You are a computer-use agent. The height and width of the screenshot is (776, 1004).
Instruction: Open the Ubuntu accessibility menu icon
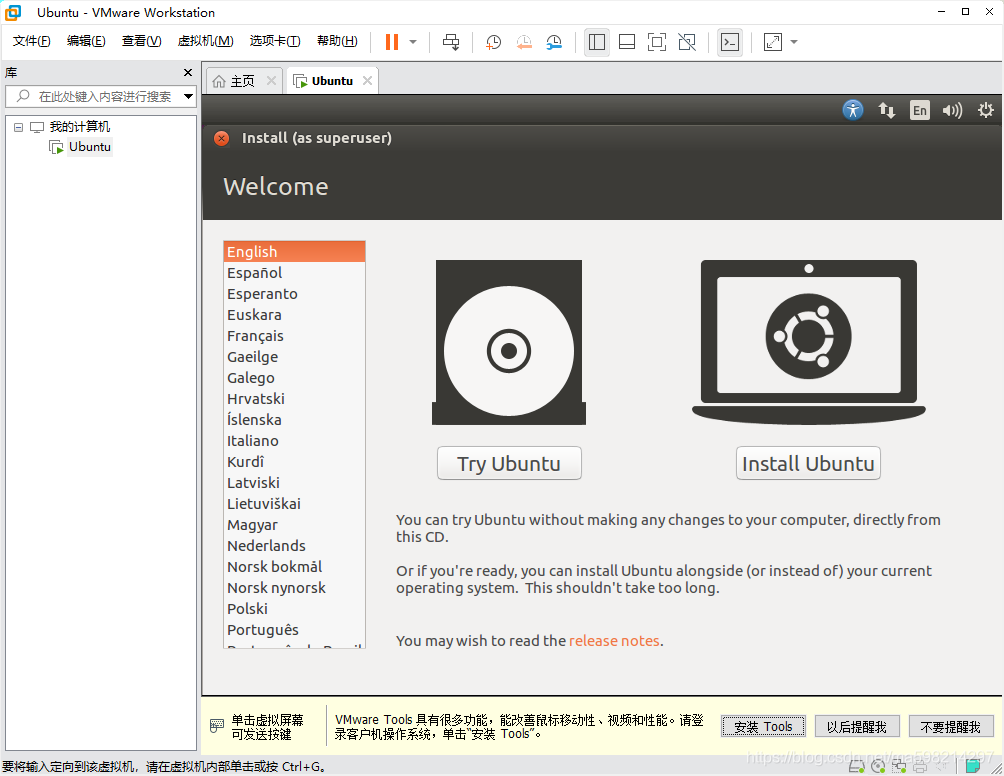[x=853, y=110]
